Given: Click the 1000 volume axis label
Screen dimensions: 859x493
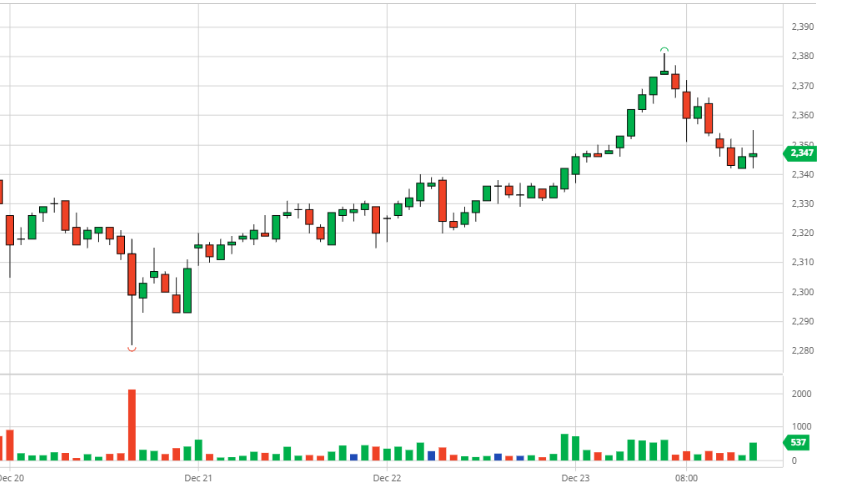Looking at the screenshot, I should pos(801,427).
